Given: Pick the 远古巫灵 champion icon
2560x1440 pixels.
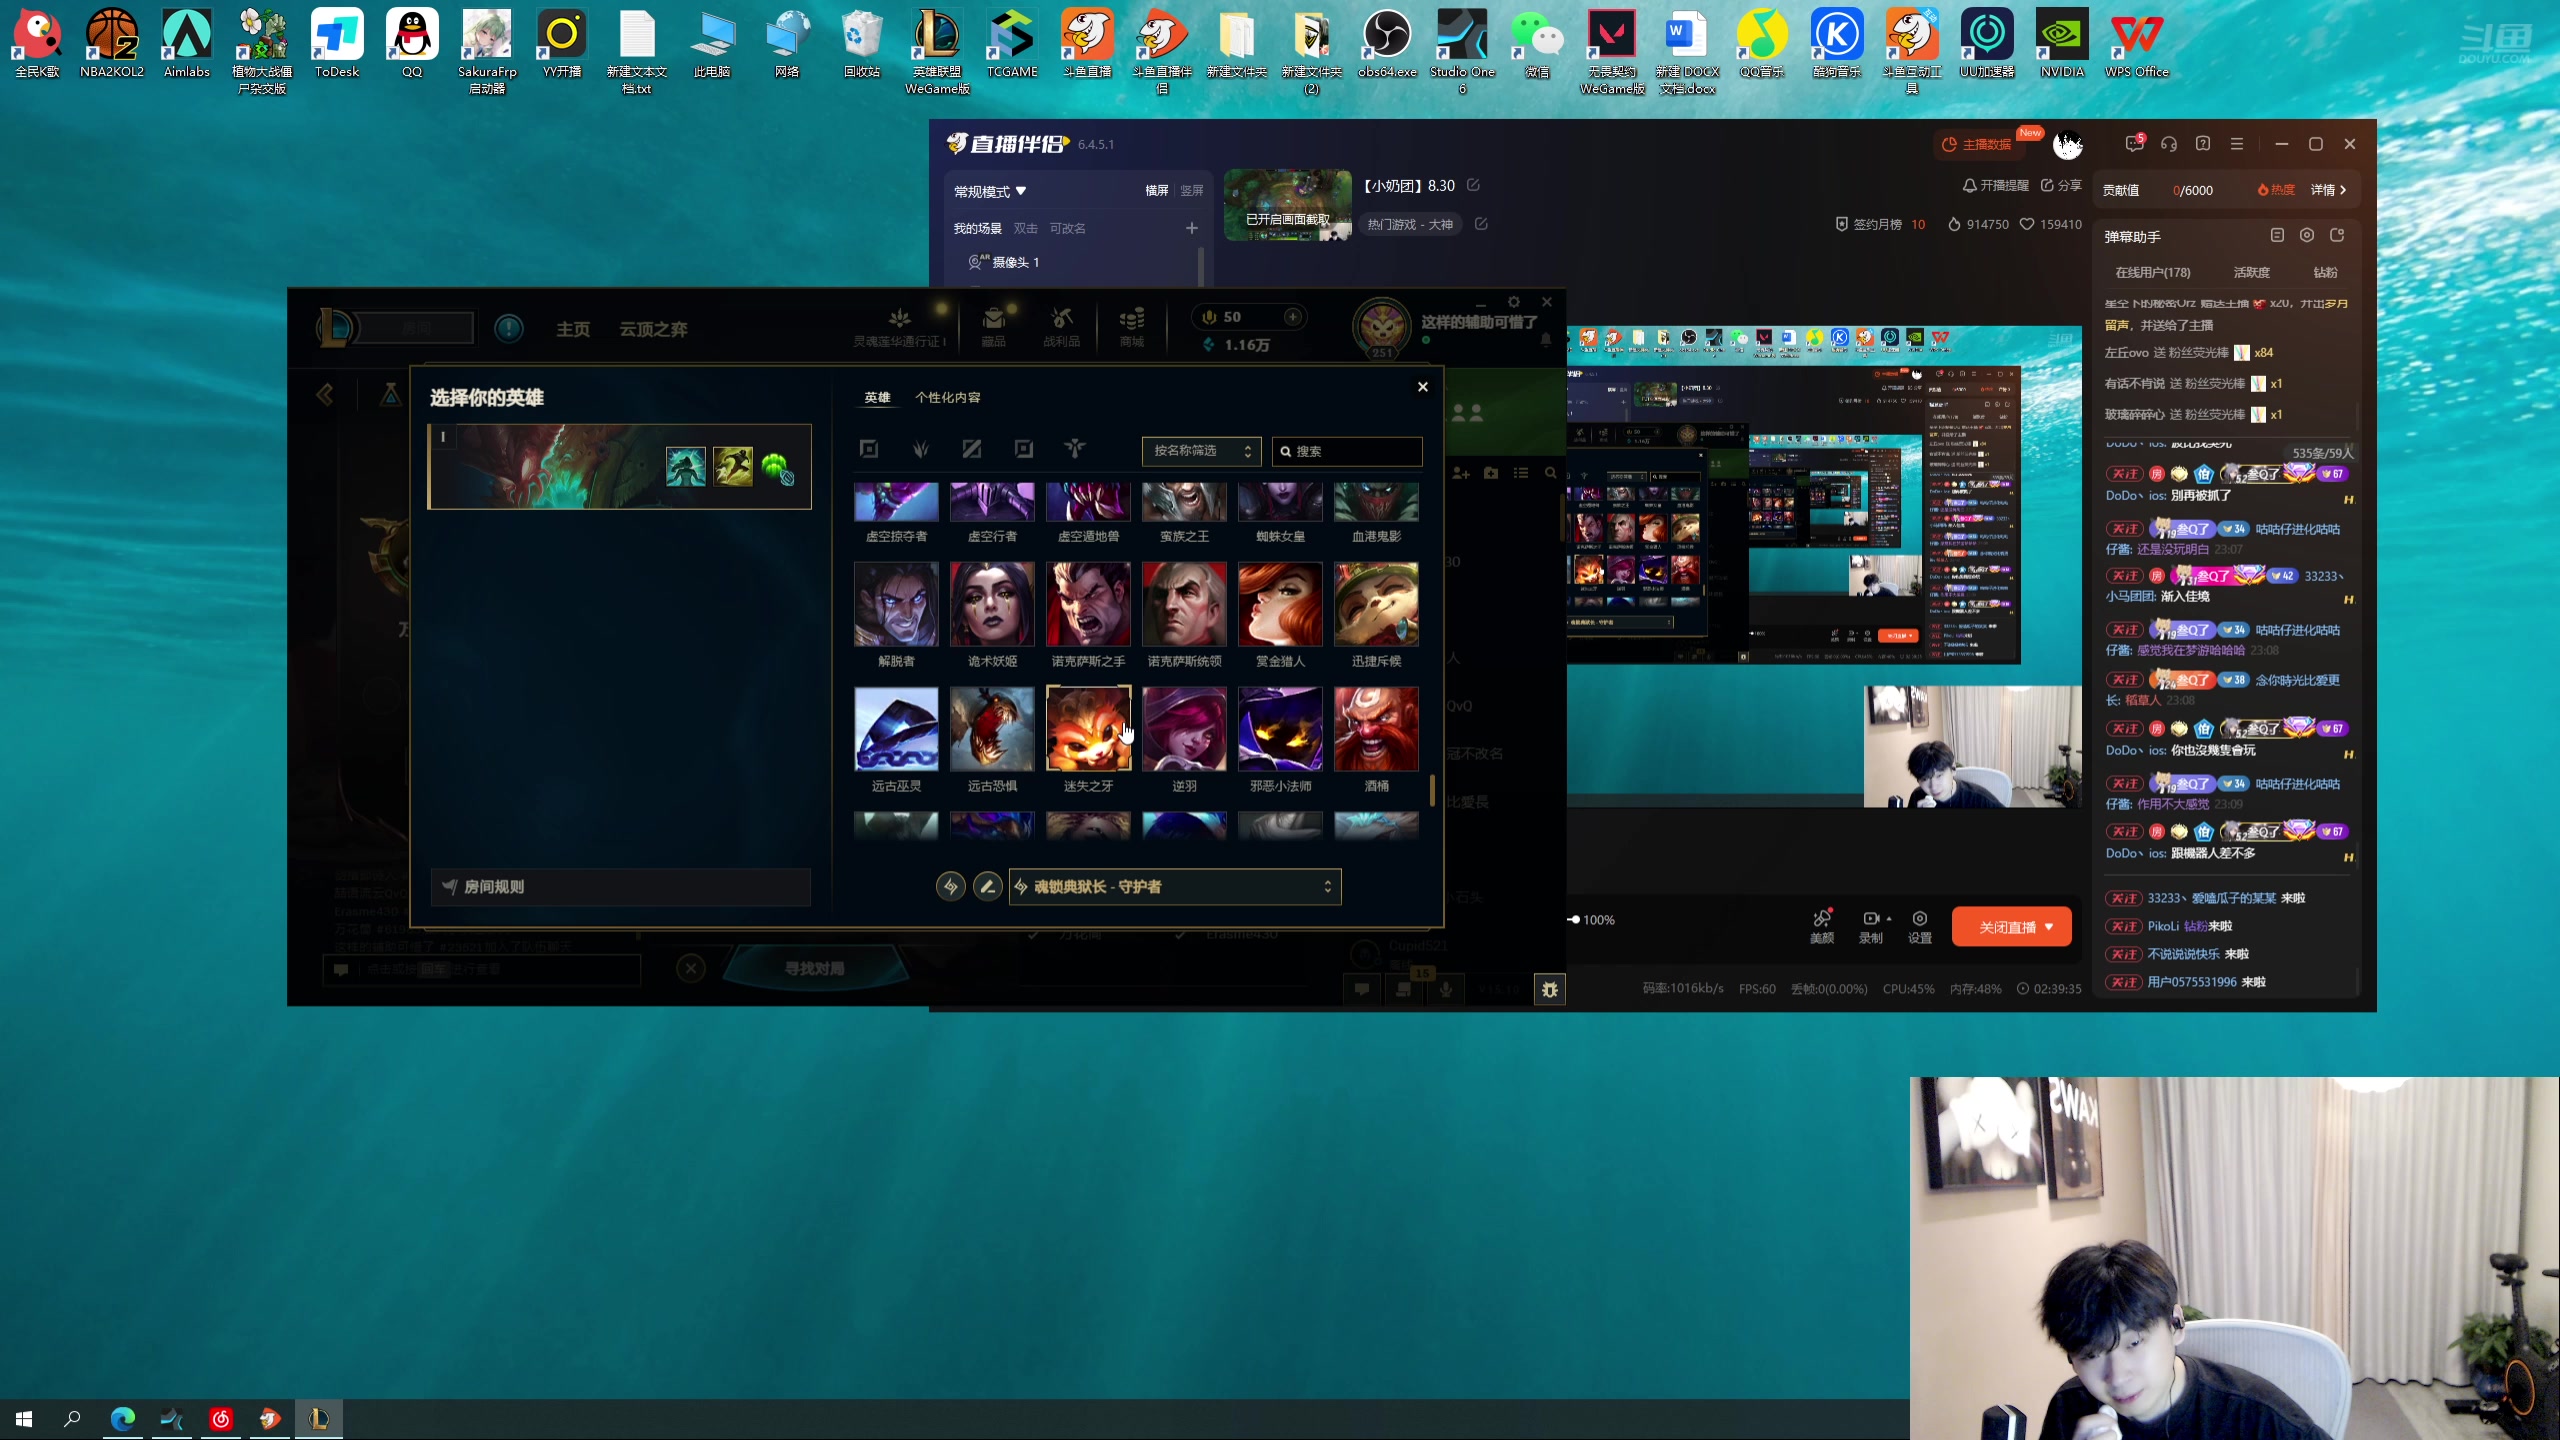Looking at the screenshot, I should pyautogui.click(x=896, y=728).
